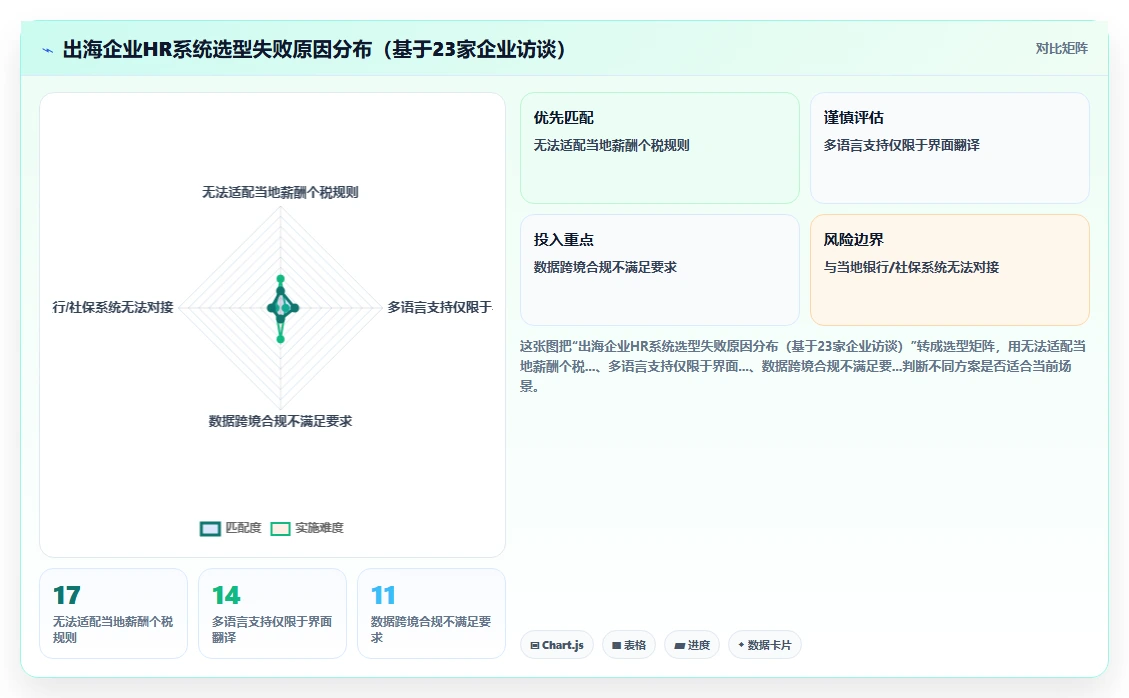Click the icon inside the 表格 chip
Screen dimensions: 1129x698
pyautogui.click(x=616, y=645)
